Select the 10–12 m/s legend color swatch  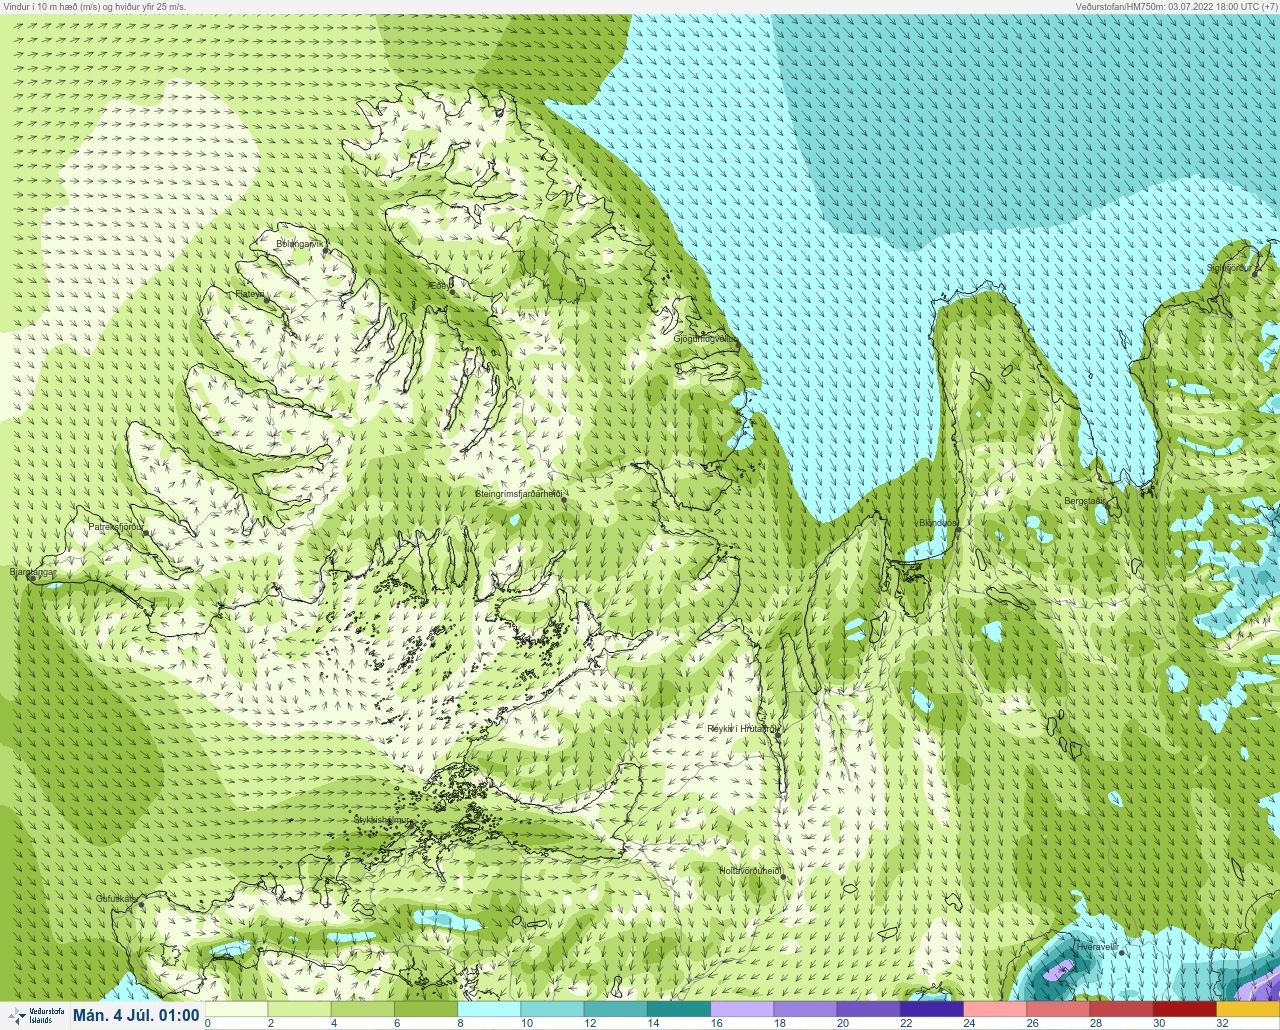point(552,1009)
